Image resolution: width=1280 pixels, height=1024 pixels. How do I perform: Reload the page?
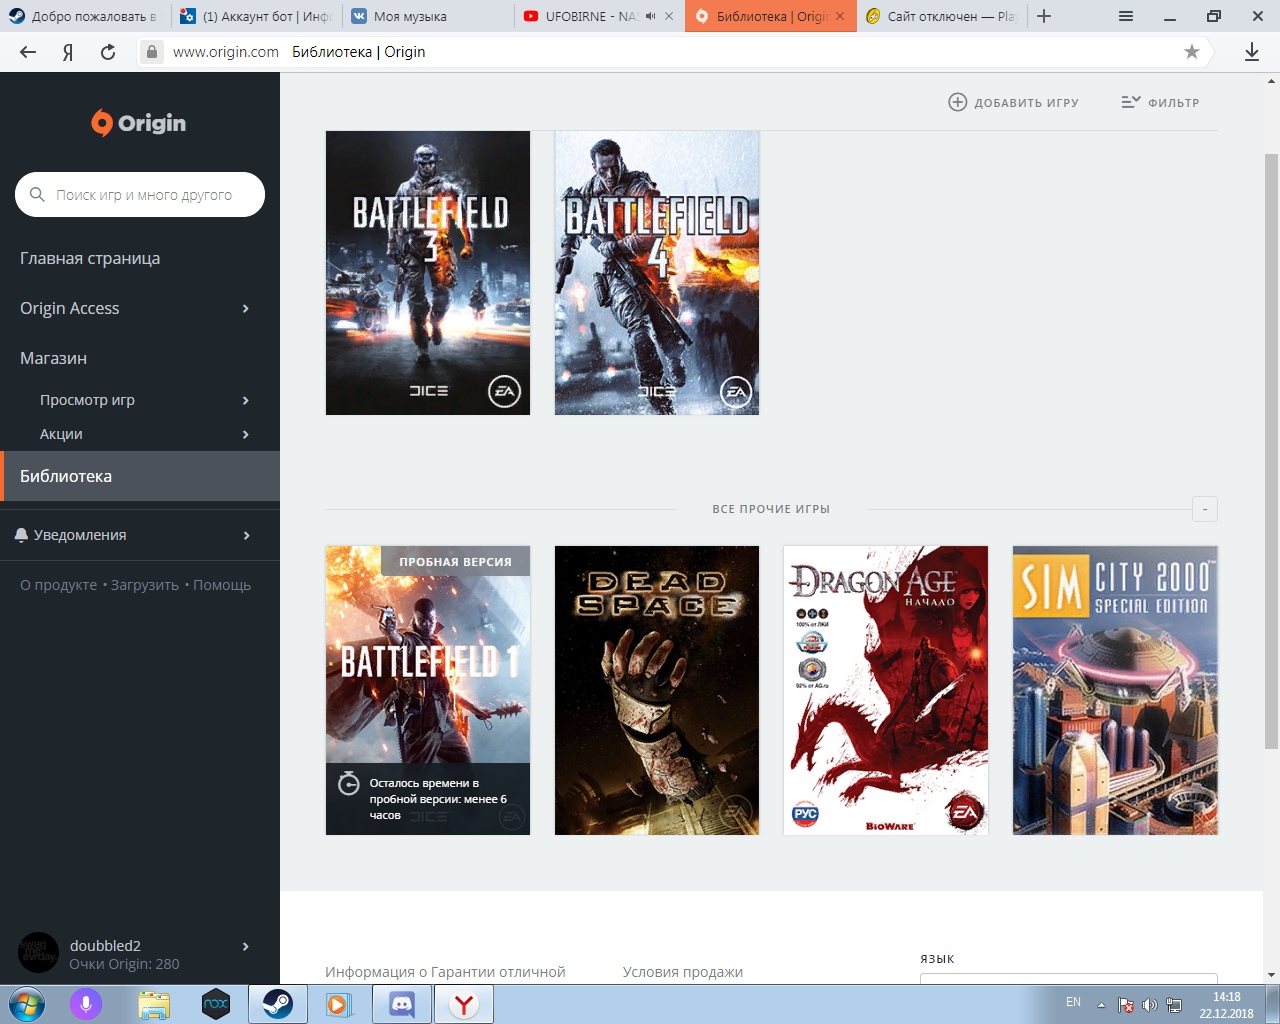coord(108,52)
